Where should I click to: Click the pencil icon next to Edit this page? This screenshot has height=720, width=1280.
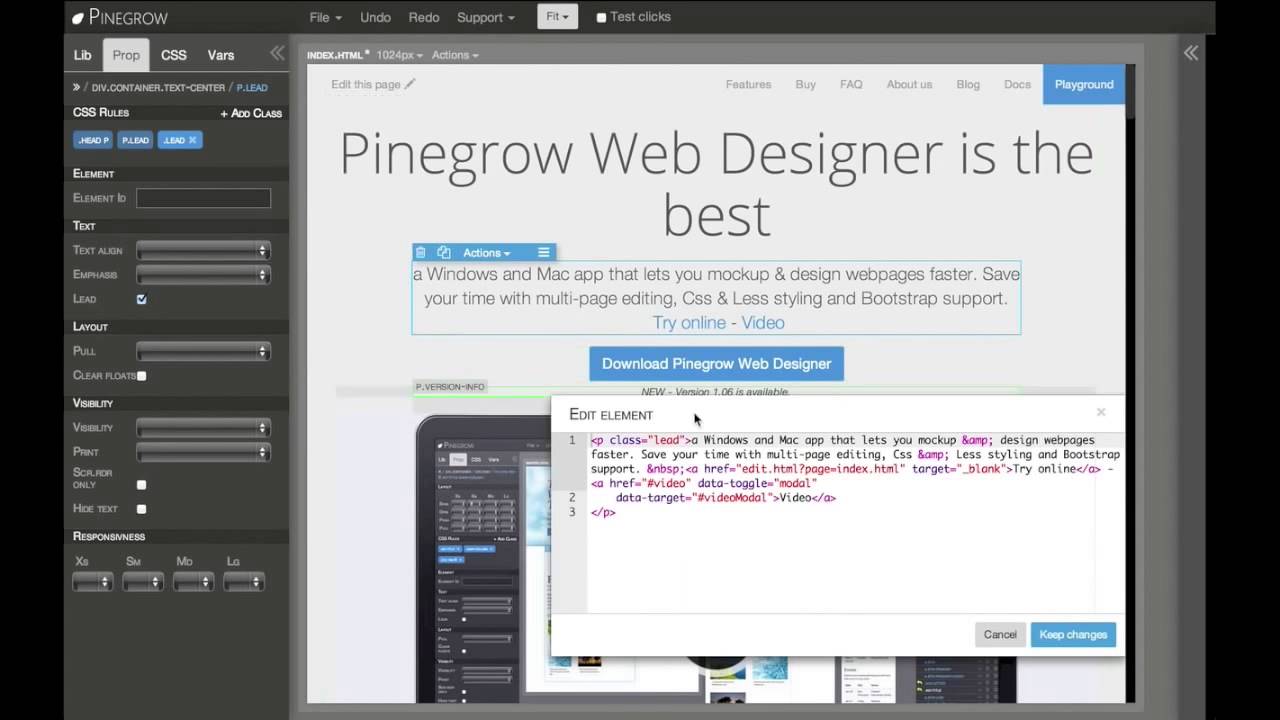(410, 84)
